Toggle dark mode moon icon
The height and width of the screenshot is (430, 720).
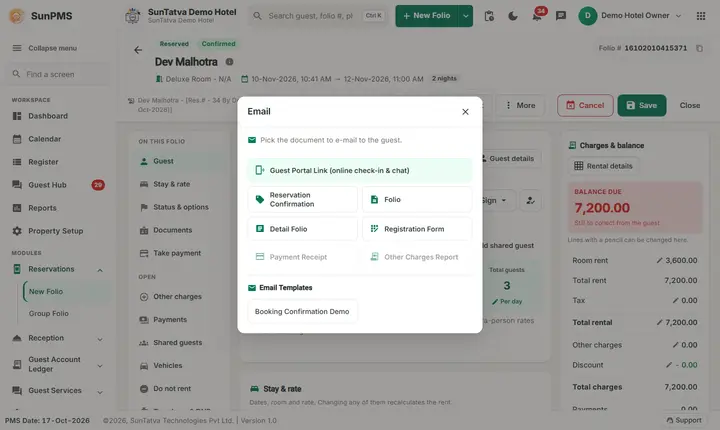point(513,16)
